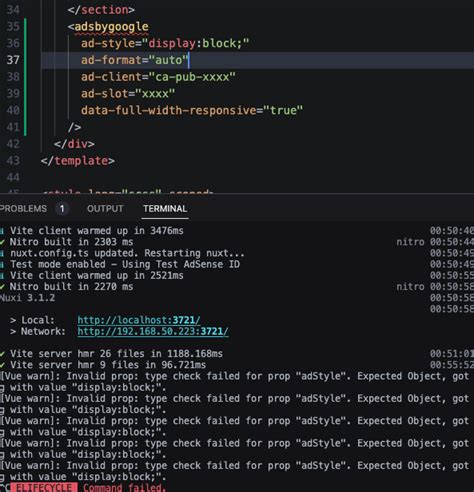Select the TERMINAL tab
This screenshot has height=492, width=474.
pyautogui.click(x=165, y=209)
